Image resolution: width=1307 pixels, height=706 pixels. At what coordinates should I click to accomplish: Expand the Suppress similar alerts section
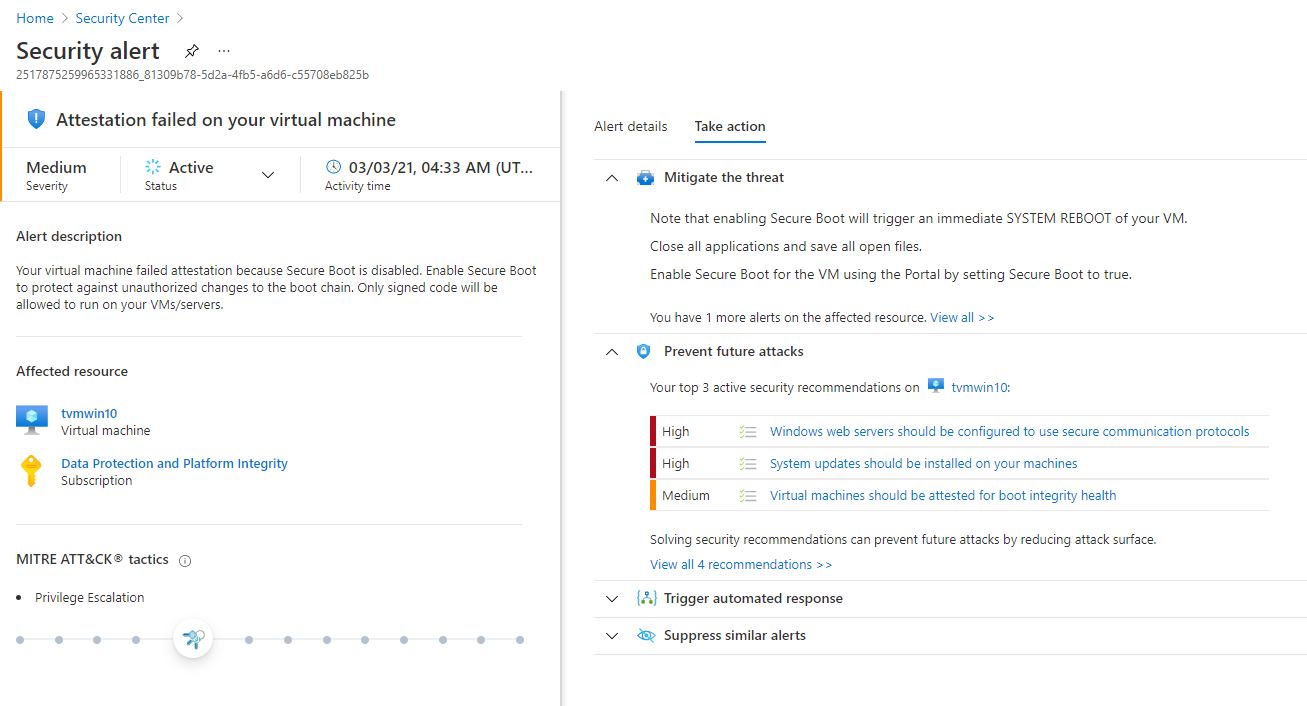(x=611, y=634)
